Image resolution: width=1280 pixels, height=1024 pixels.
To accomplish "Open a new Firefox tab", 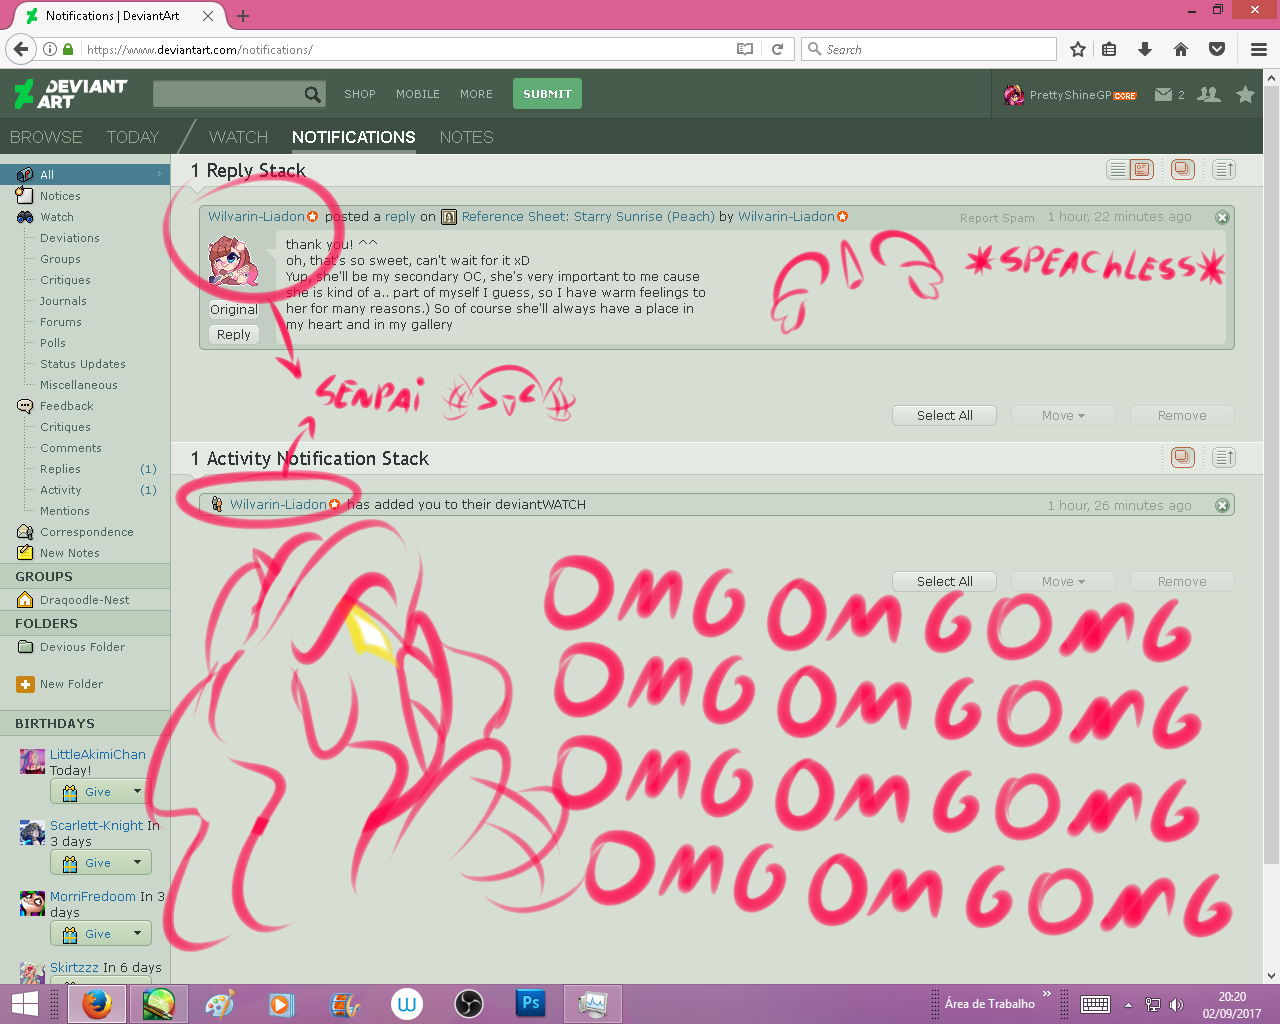I will [x=243, y=16].
